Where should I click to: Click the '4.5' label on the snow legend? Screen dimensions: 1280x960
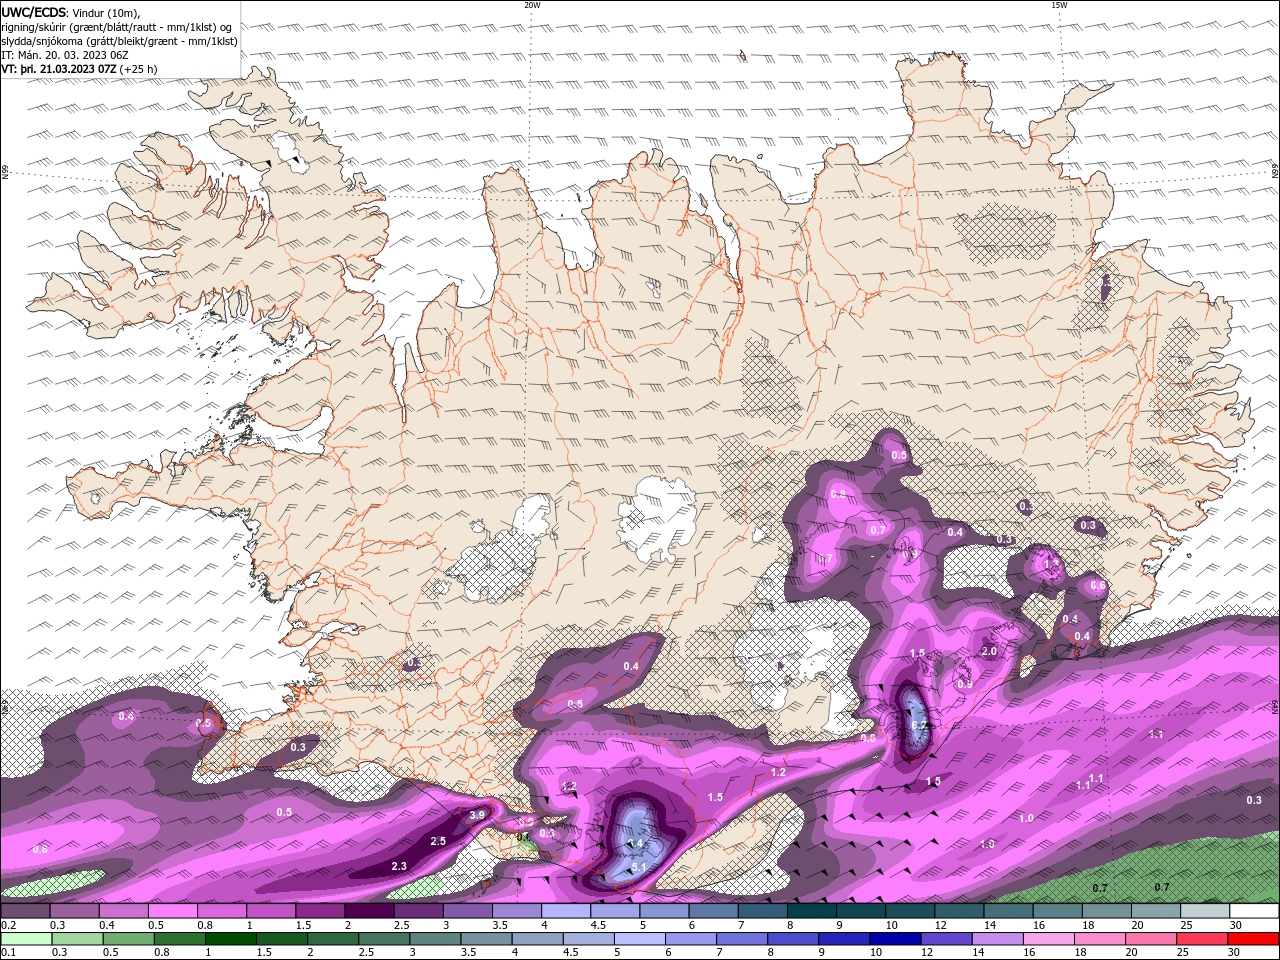point(599,925)
